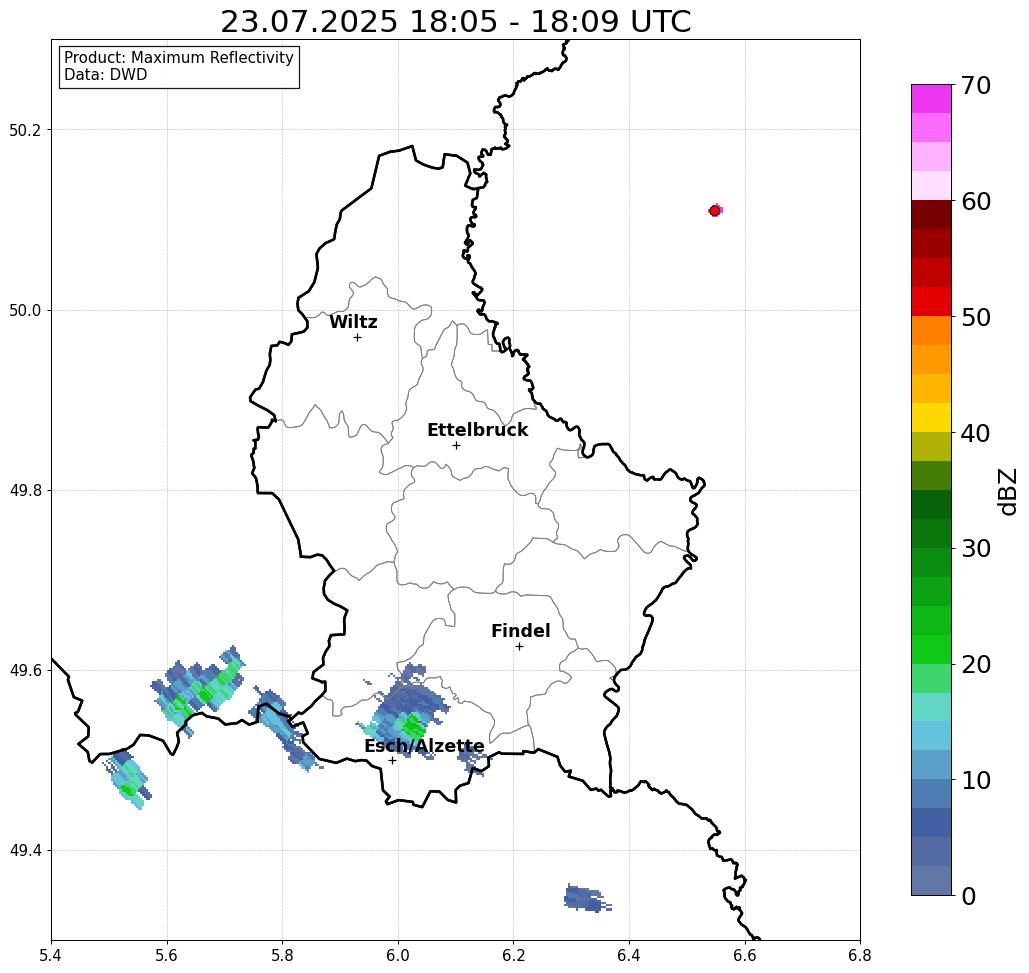The height and width of the screenshot is (973, 1029).
Task: Click longitude axis tick '6.8'
Action: click(860, 955)
